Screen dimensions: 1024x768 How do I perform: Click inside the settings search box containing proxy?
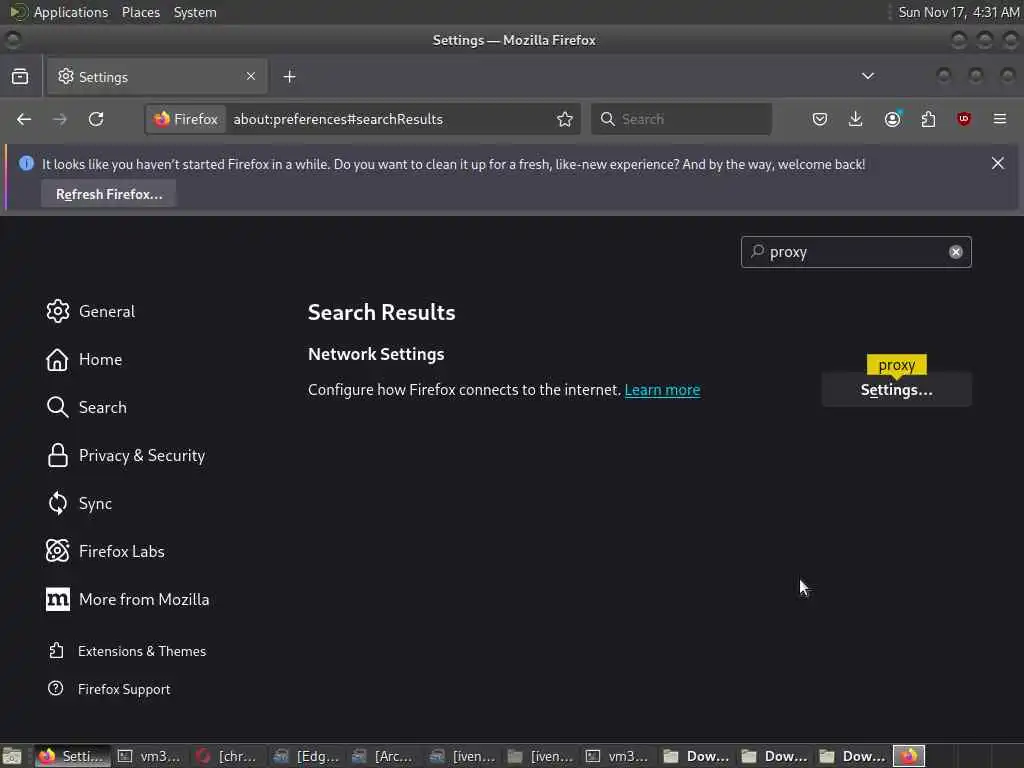pos(856,252)
